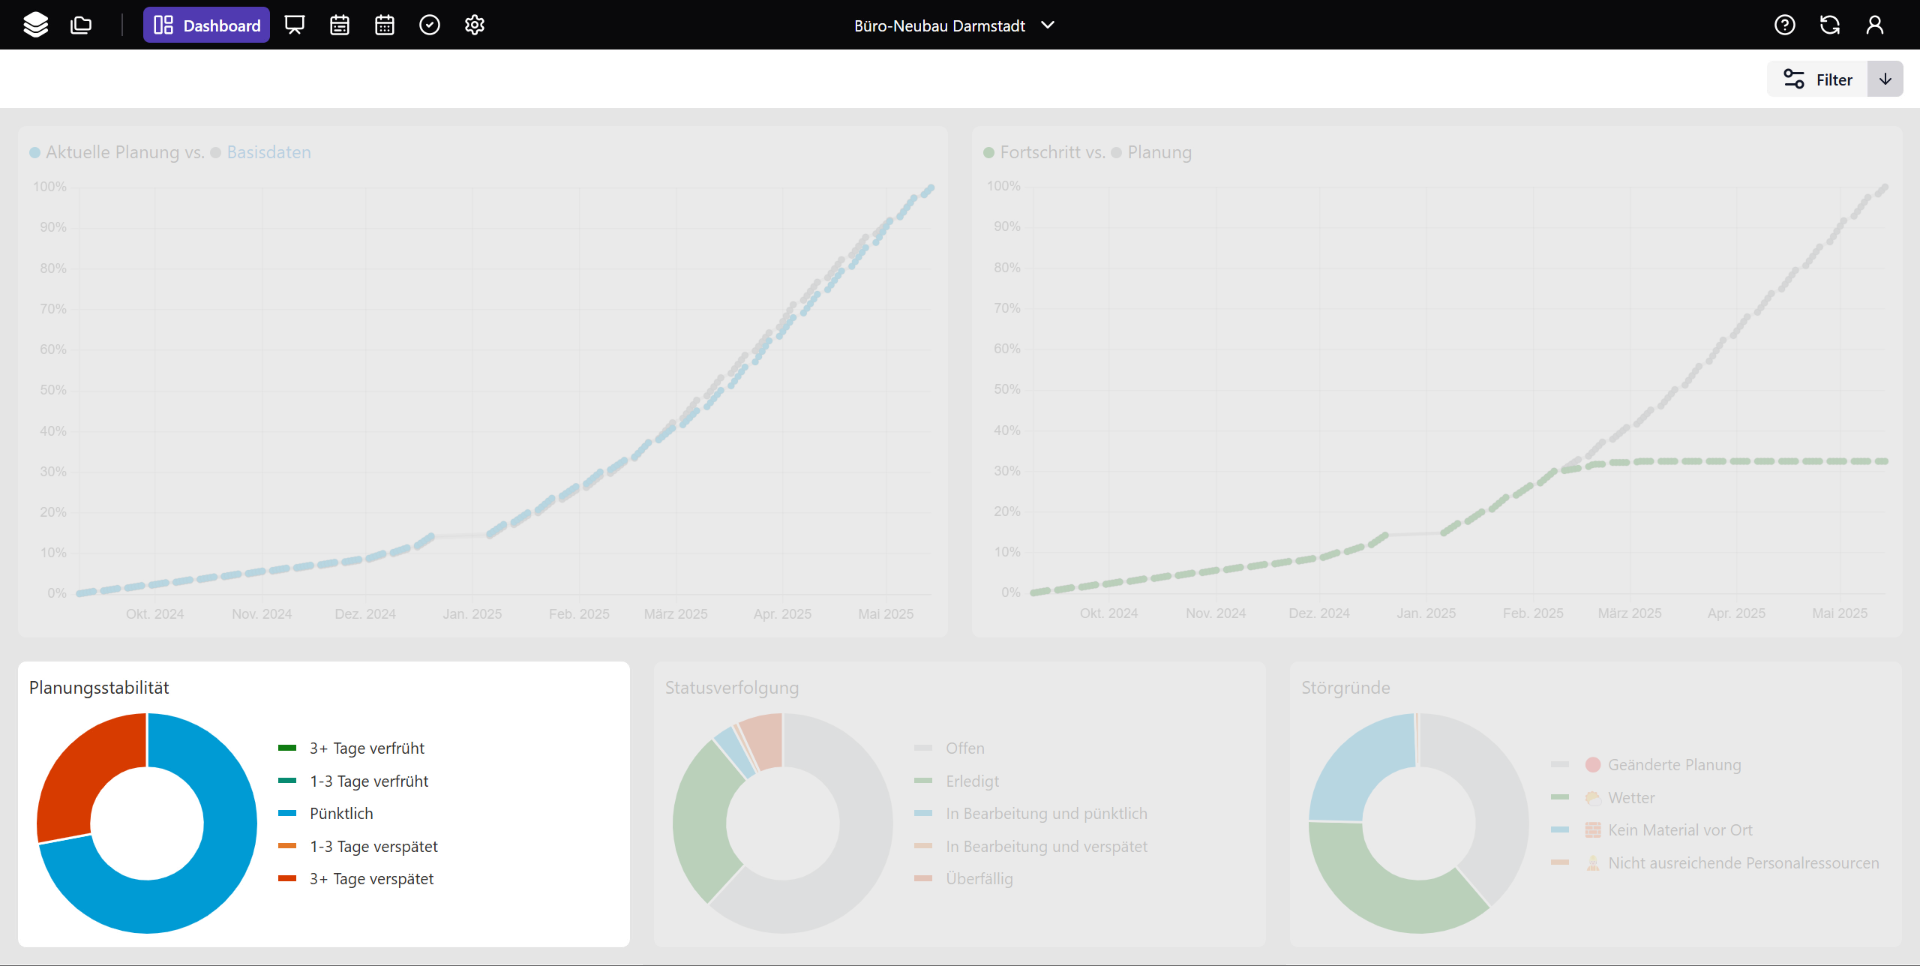Click the stacked layers app logo

36,25
